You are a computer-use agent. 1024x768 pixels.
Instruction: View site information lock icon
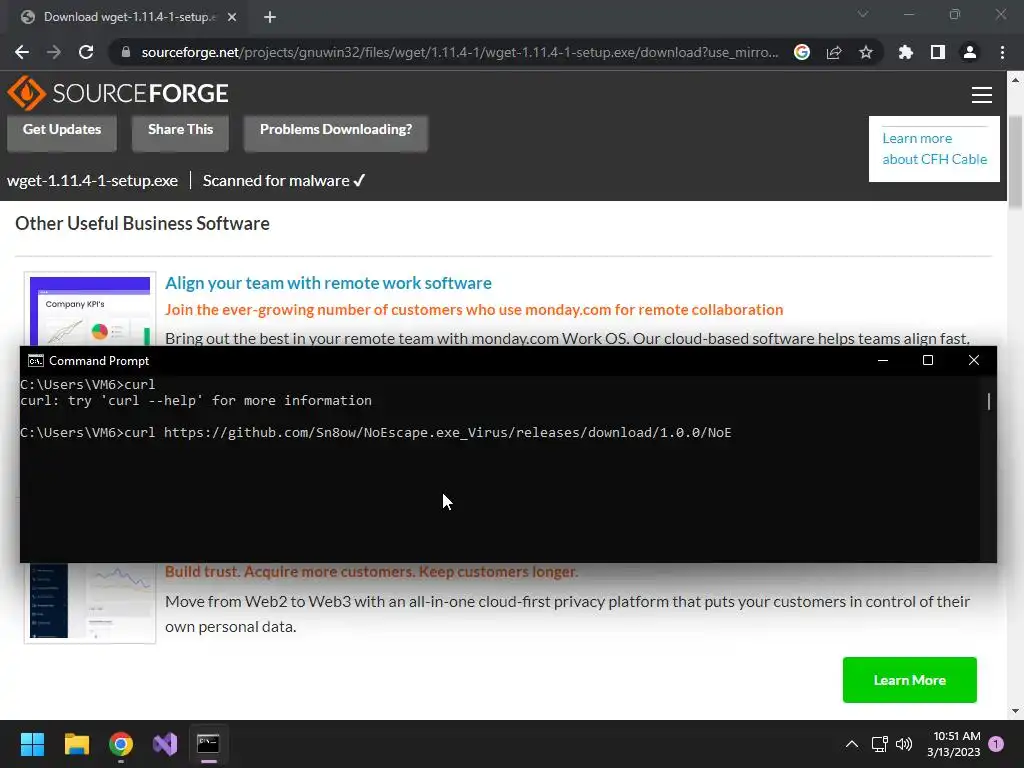point(126,52)
